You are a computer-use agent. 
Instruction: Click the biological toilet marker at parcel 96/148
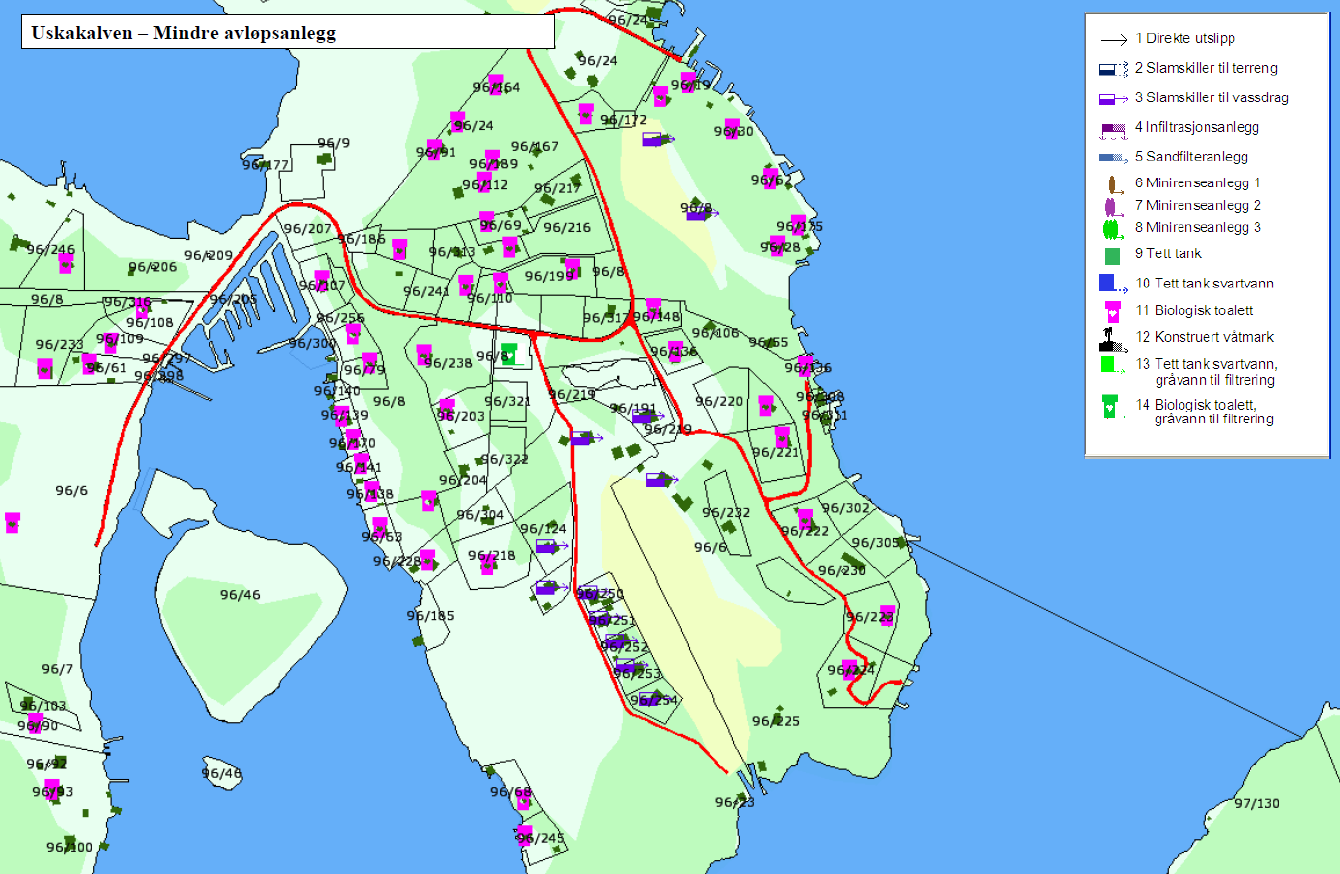click(653, 308)
